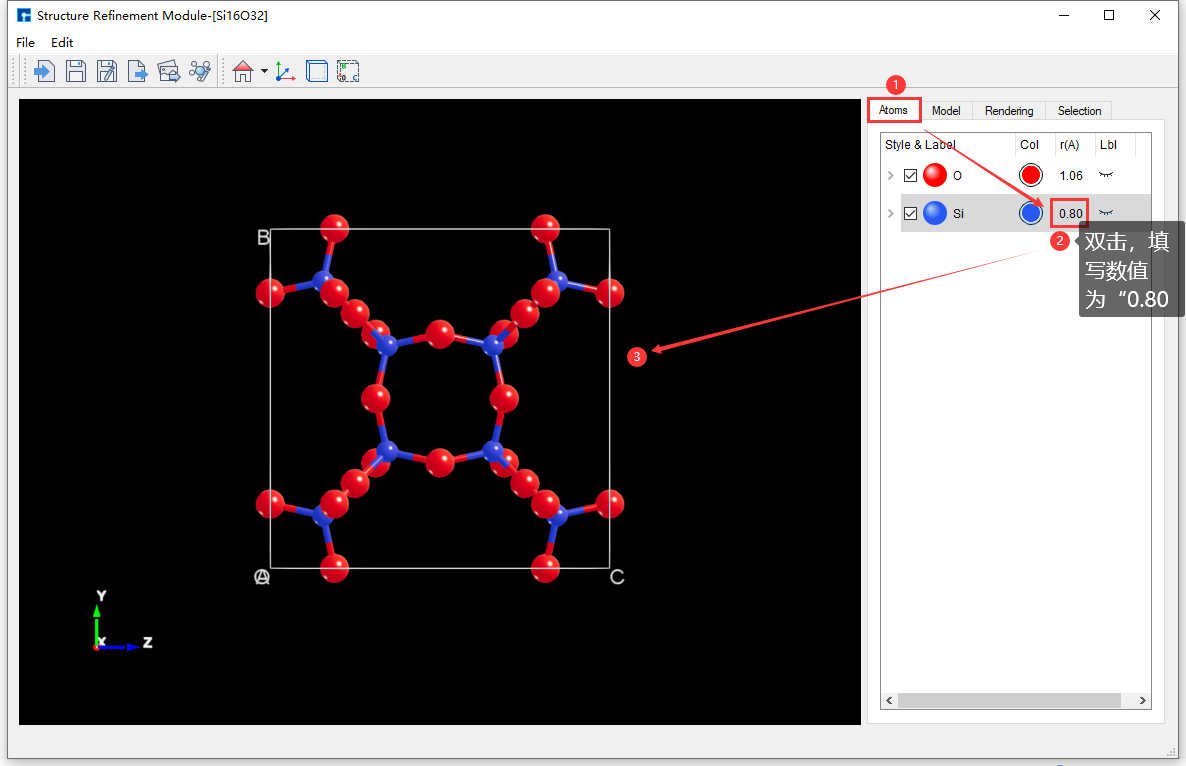The height and width of the screenshot is (766, 1186).
Task: Uncheck the O atom visibility checkbox
Action: [x=910, y=176]
